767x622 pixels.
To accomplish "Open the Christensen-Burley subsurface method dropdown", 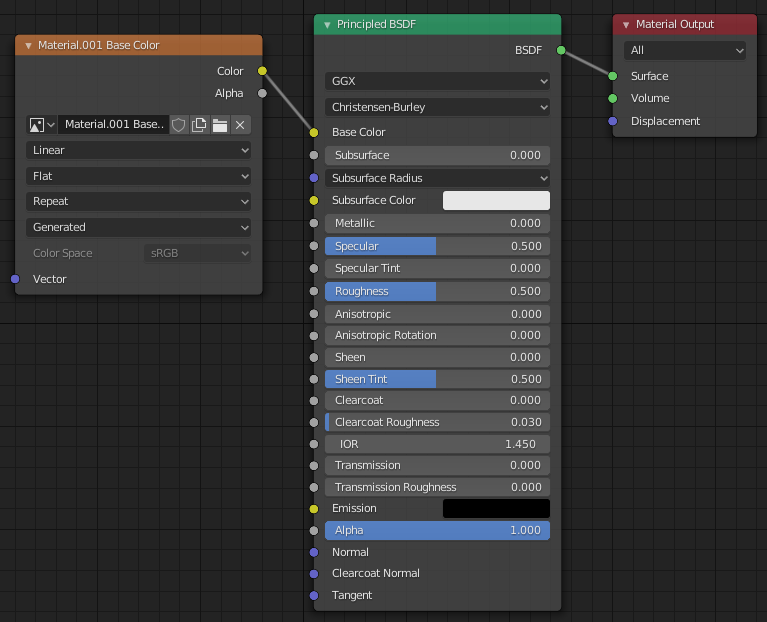I will coord(437,107).
